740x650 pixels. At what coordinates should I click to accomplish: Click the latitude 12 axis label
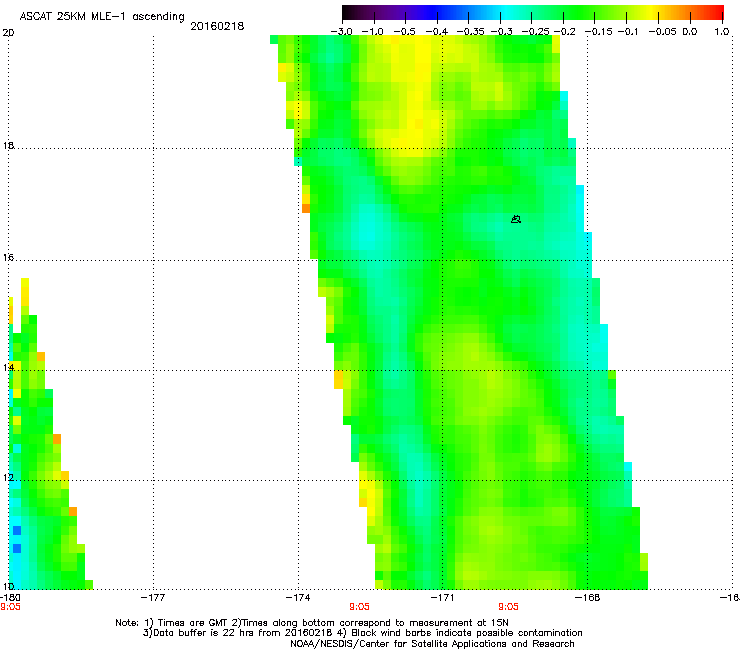[x=8, y=478]
